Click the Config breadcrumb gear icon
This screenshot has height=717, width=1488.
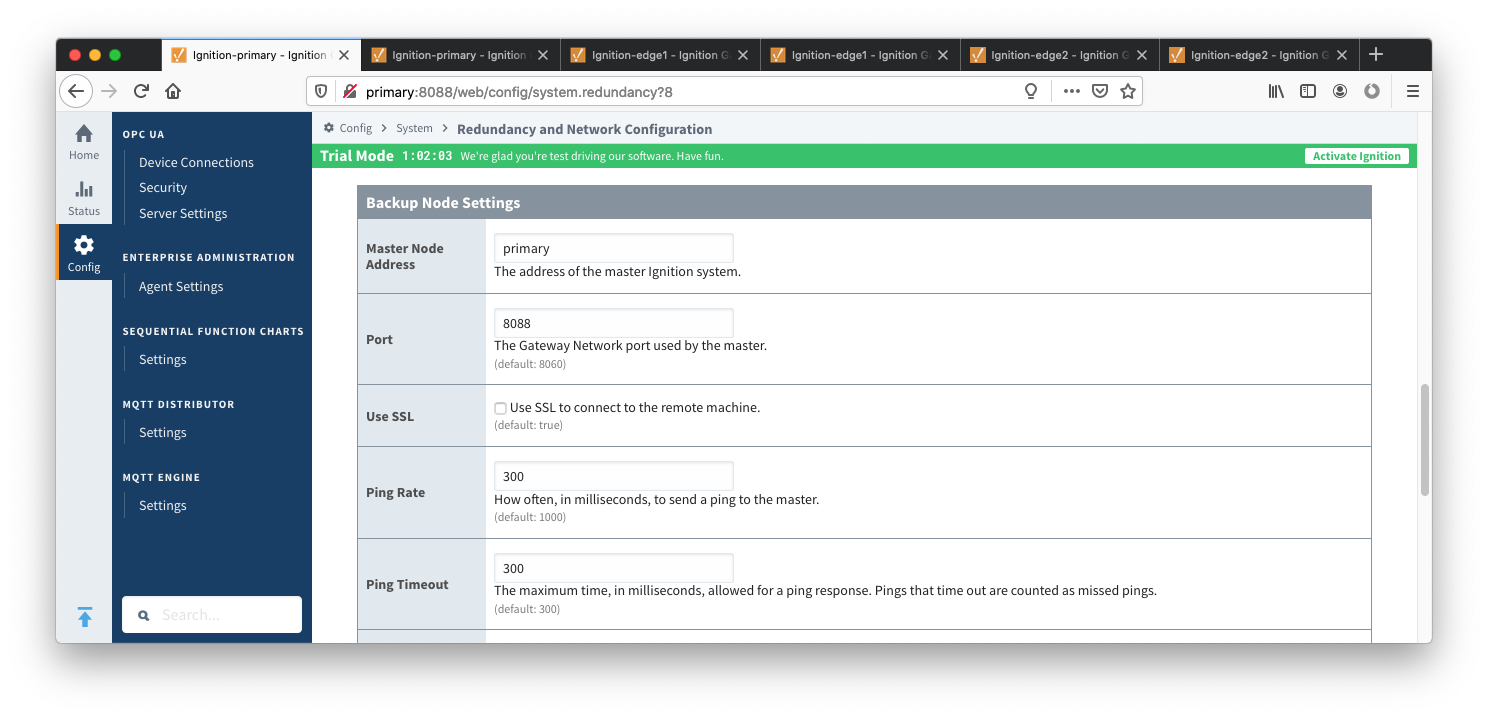pyautogui.click(x=329, y=129)
